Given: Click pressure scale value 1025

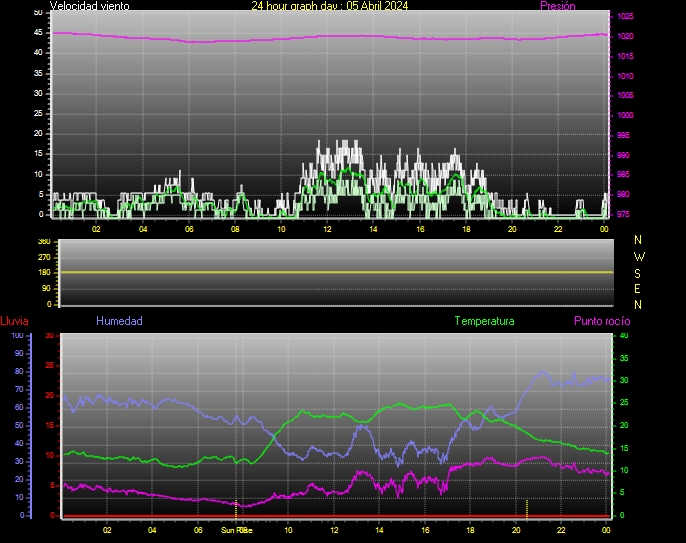Looking at the screenshot, I should 625,17.
